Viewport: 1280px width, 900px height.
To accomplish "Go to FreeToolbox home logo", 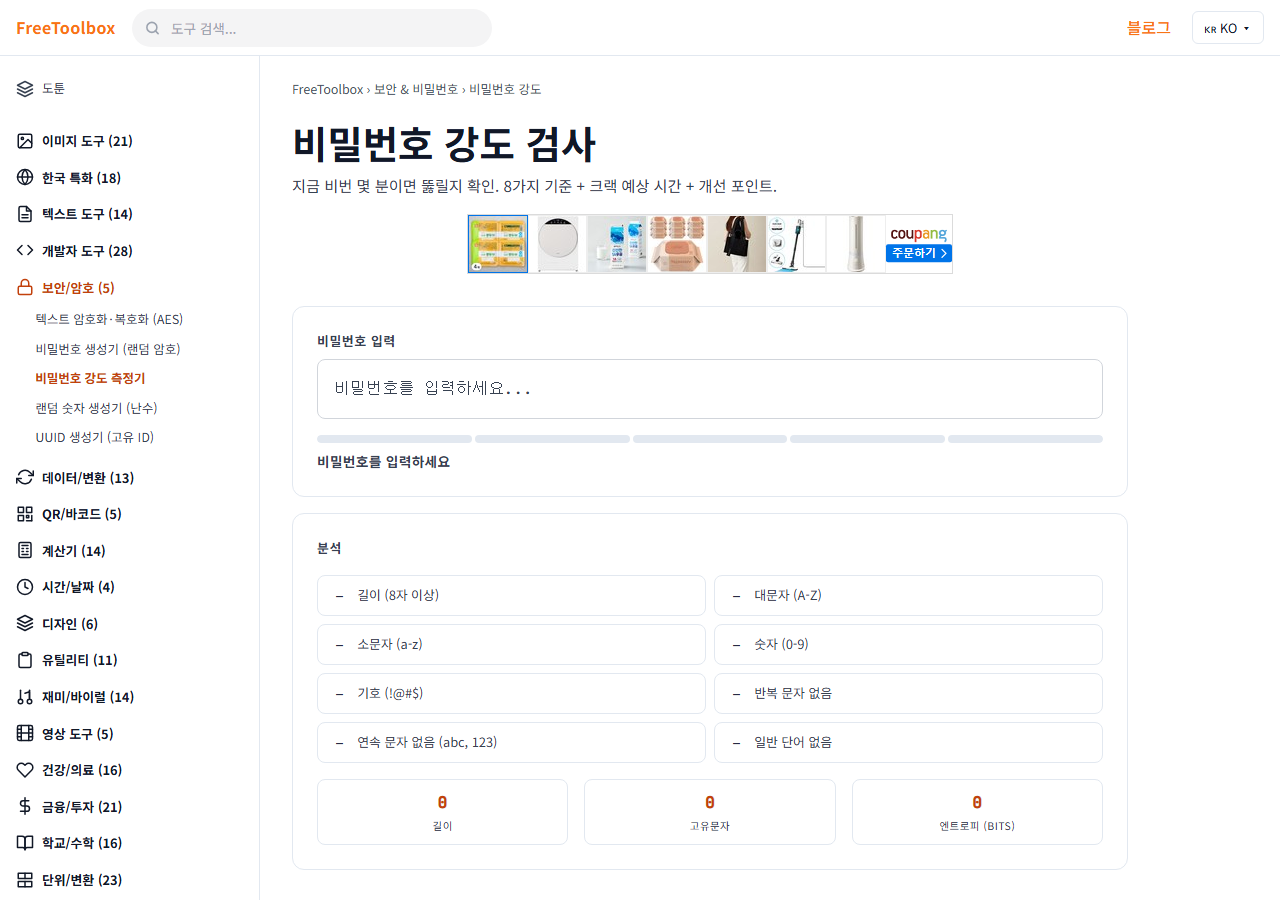I will [x=66, y=28].
